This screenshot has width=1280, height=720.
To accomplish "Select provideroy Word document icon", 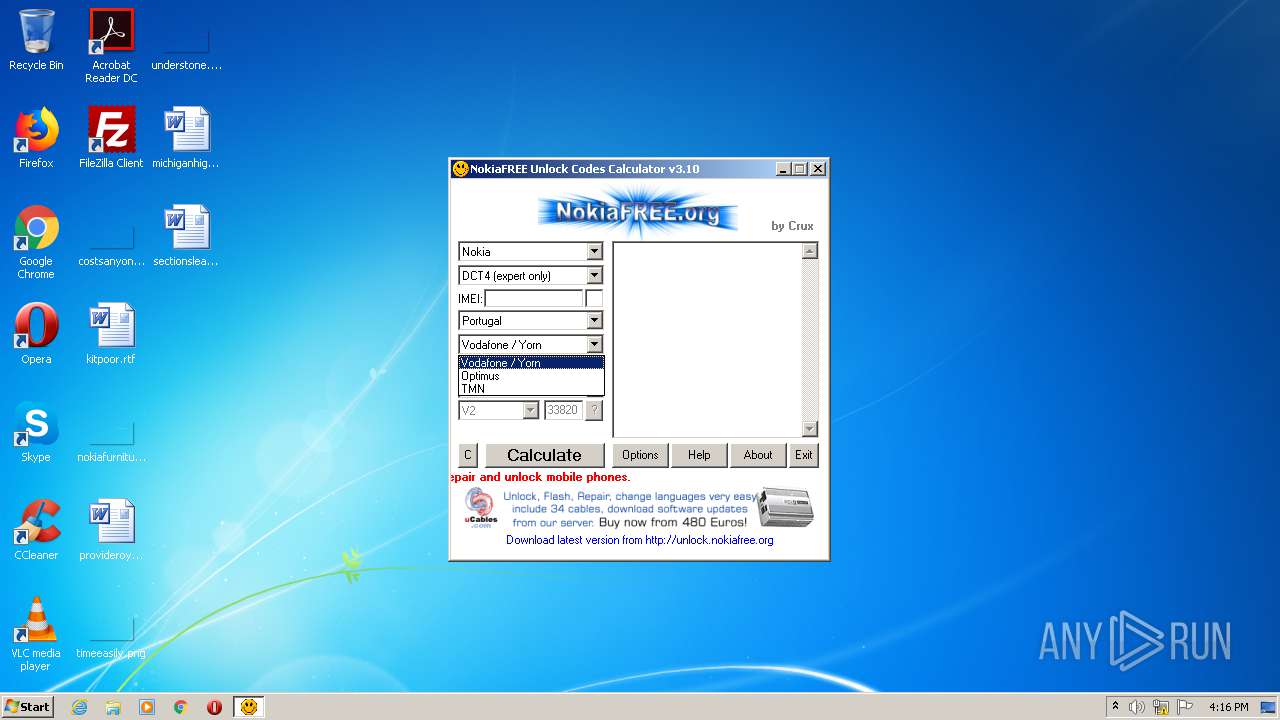I will tap(111, 530).
